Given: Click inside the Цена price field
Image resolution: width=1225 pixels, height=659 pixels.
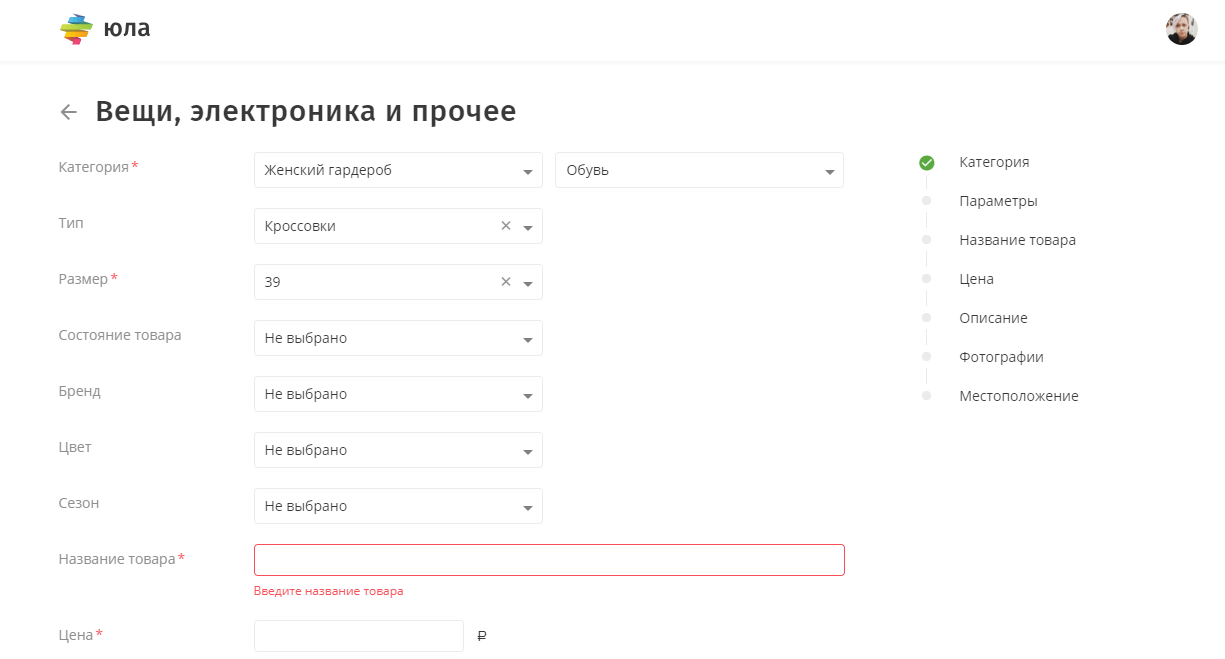Looking at the screenshot, I should (358, 635).
